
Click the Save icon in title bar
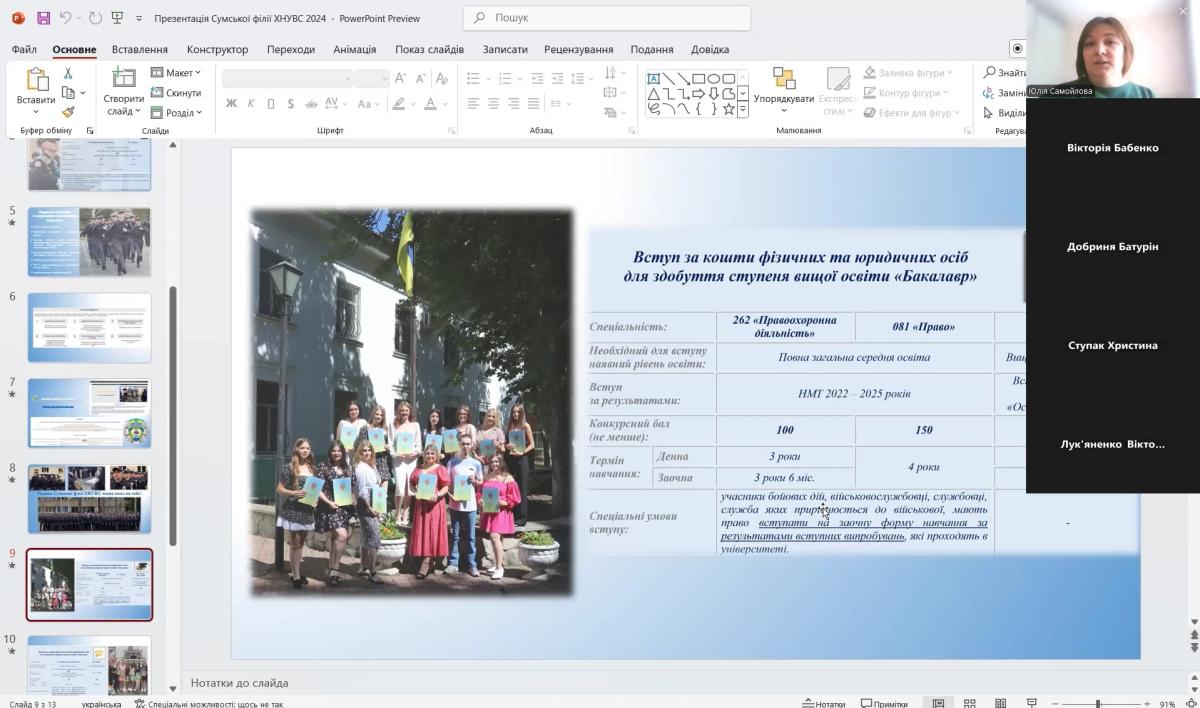[x=43, y=18]
